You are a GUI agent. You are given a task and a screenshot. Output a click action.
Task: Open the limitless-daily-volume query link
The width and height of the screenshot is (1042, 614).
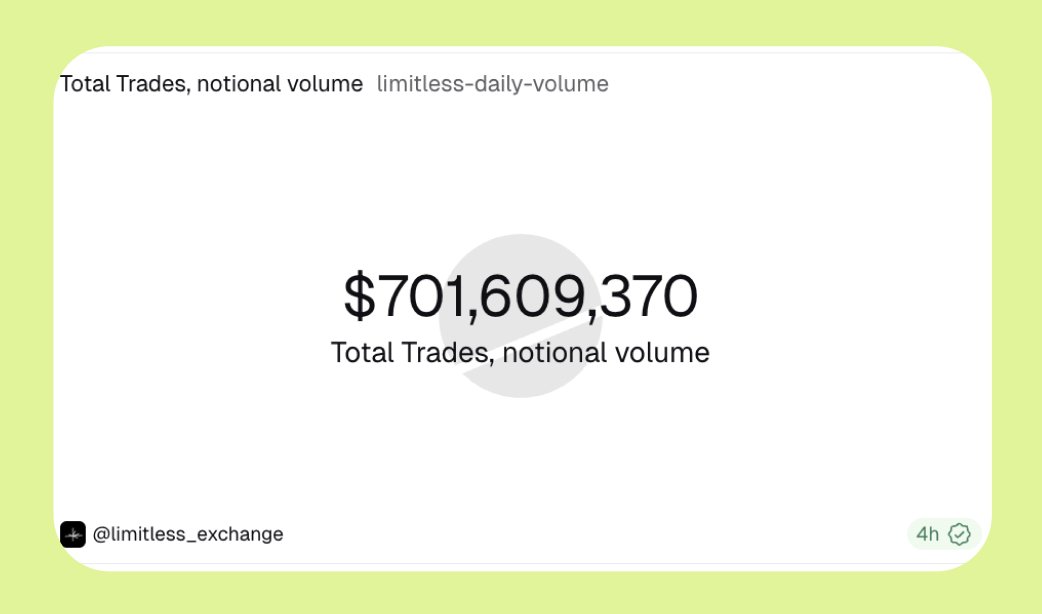coord(492,84)
